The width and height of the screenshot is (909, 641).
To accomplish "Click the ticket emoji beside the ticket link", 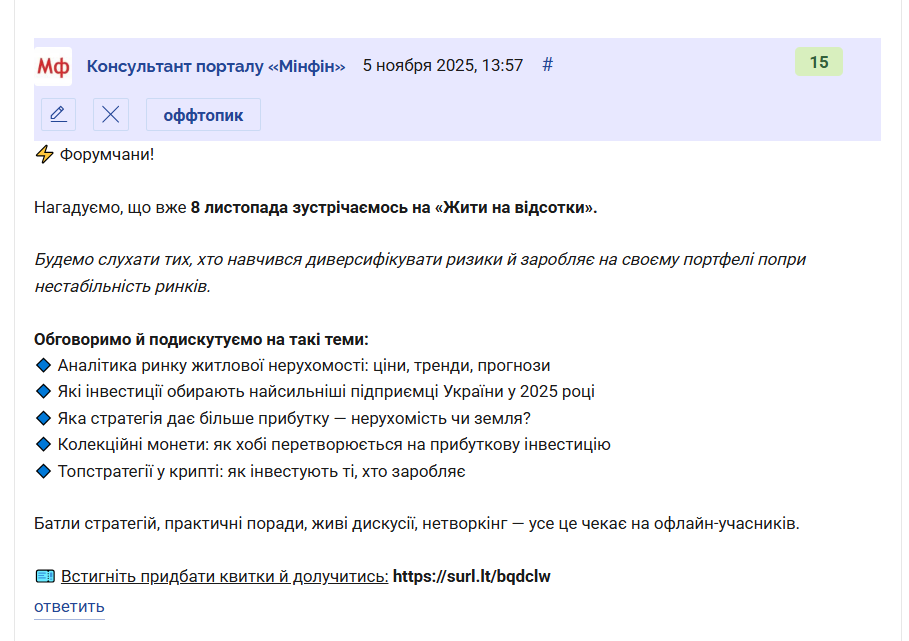I will click(45, 576).
